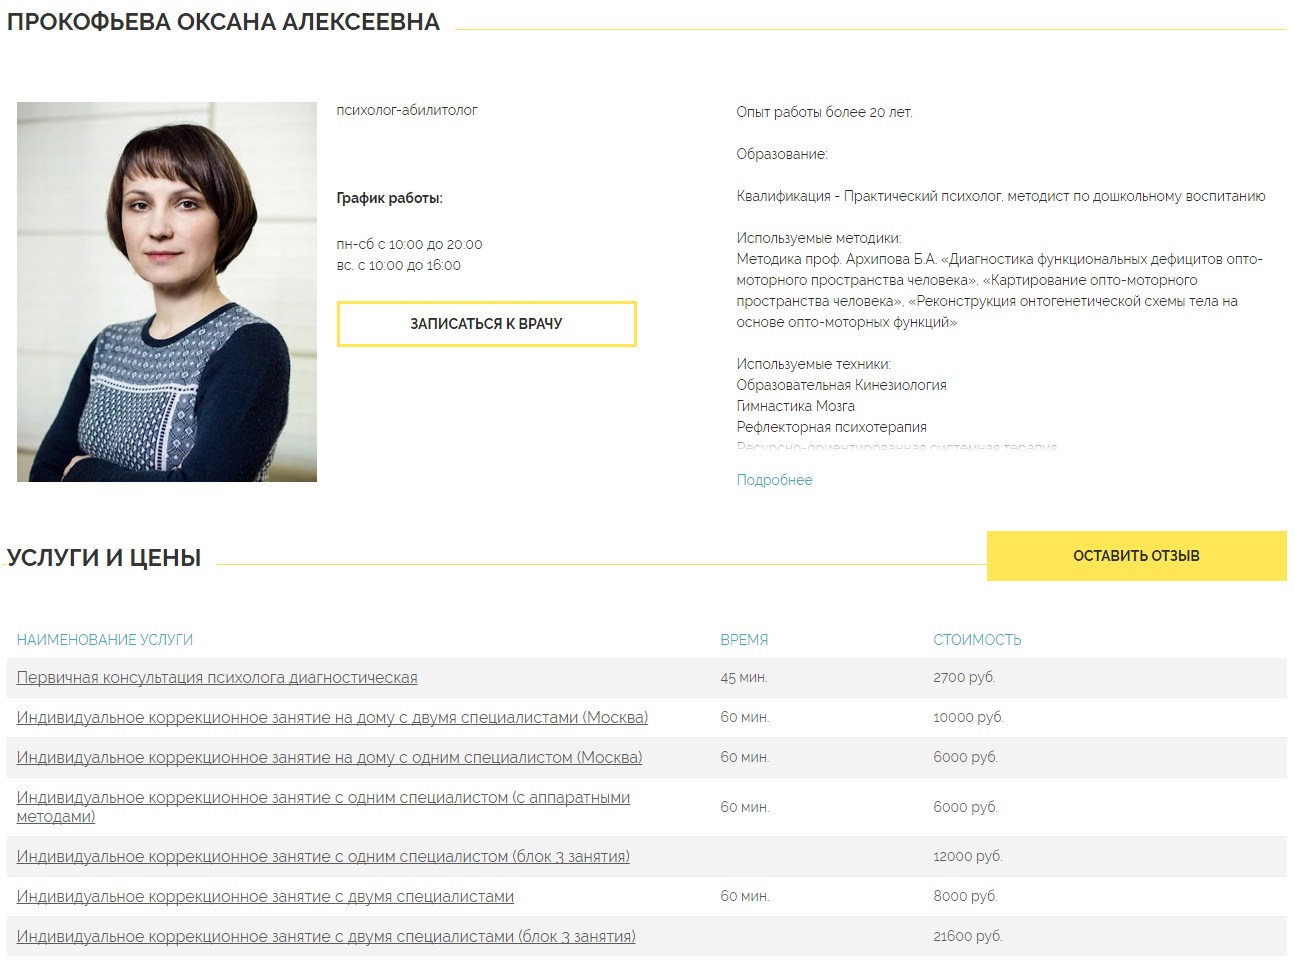Expand the biography via "Подробнее"
This screenshot has height=966, width=1295.
[x=774, y=480]
